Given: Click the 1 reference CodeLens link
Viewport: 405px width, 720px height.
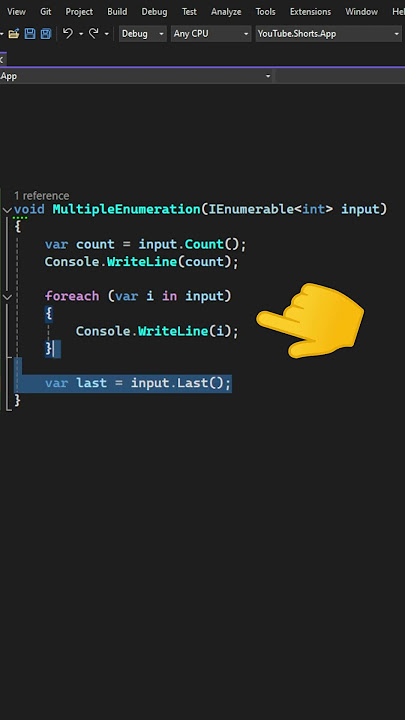Looking at the screenshot, I should [41, 196].
